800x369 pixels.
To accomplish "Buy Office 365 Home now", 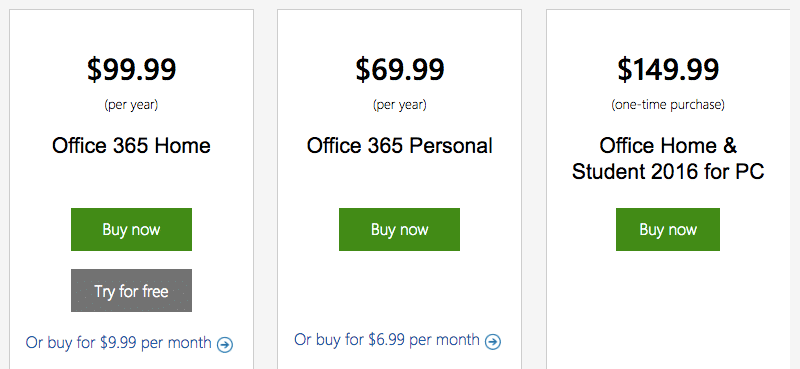I will pos(131,229).
